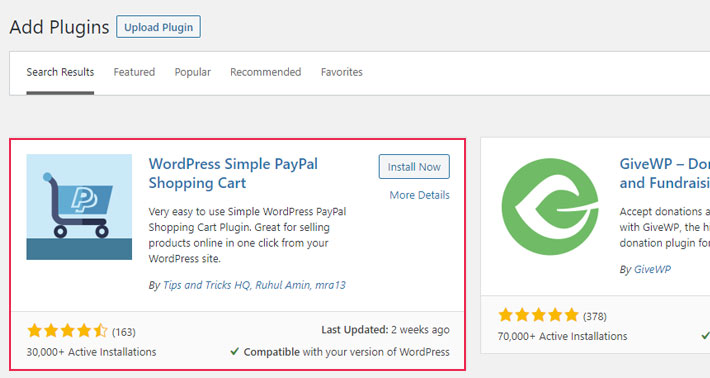Click the (163) ratings count
Screen dimensions: 710x378
point(124,332)
